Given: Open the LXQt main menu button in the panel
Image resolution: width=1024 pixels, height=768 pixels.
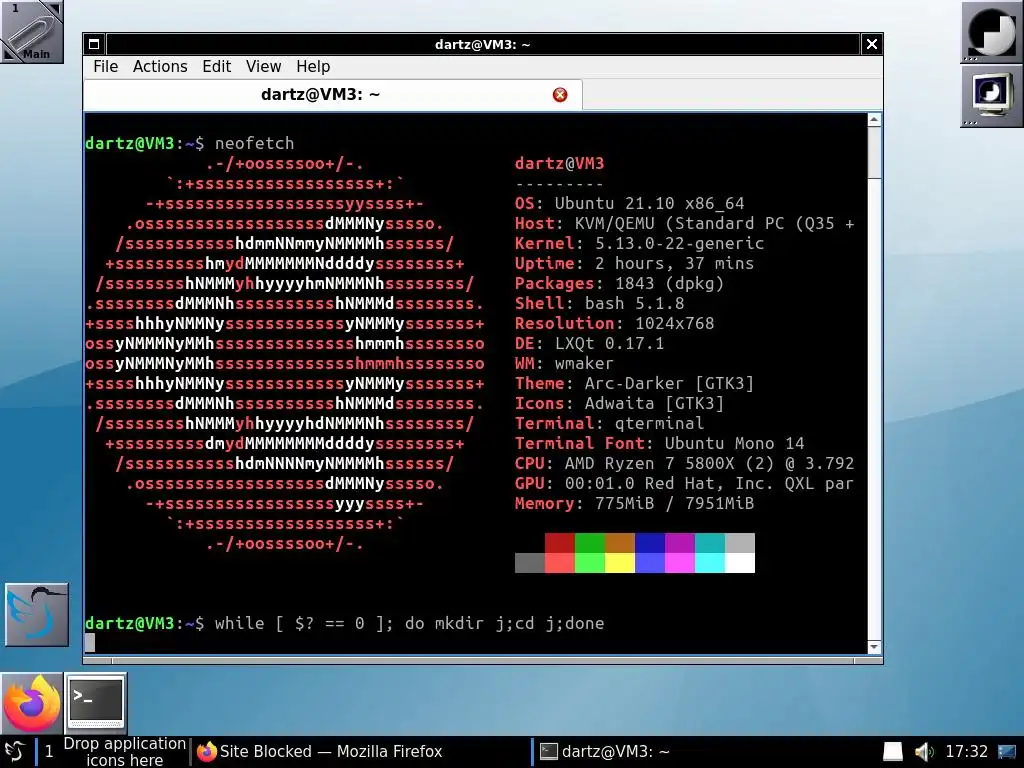Looking at the screenshot, I should pos(14,751).
